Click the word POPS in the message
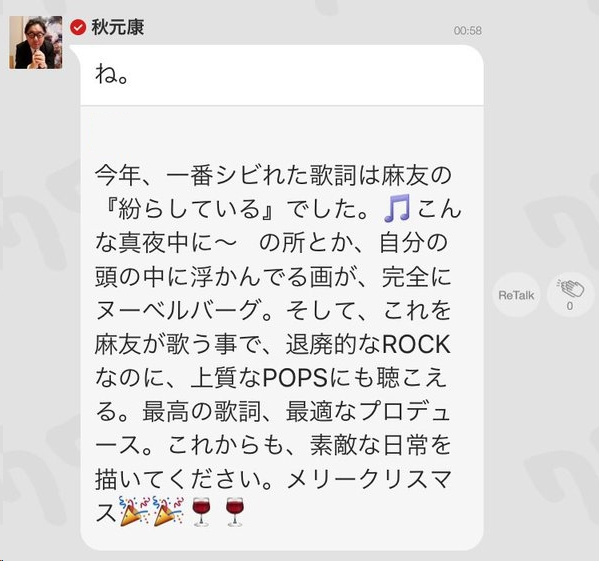Screen dimensions: 599x561 pyautogui.click(x=295, y=378)
